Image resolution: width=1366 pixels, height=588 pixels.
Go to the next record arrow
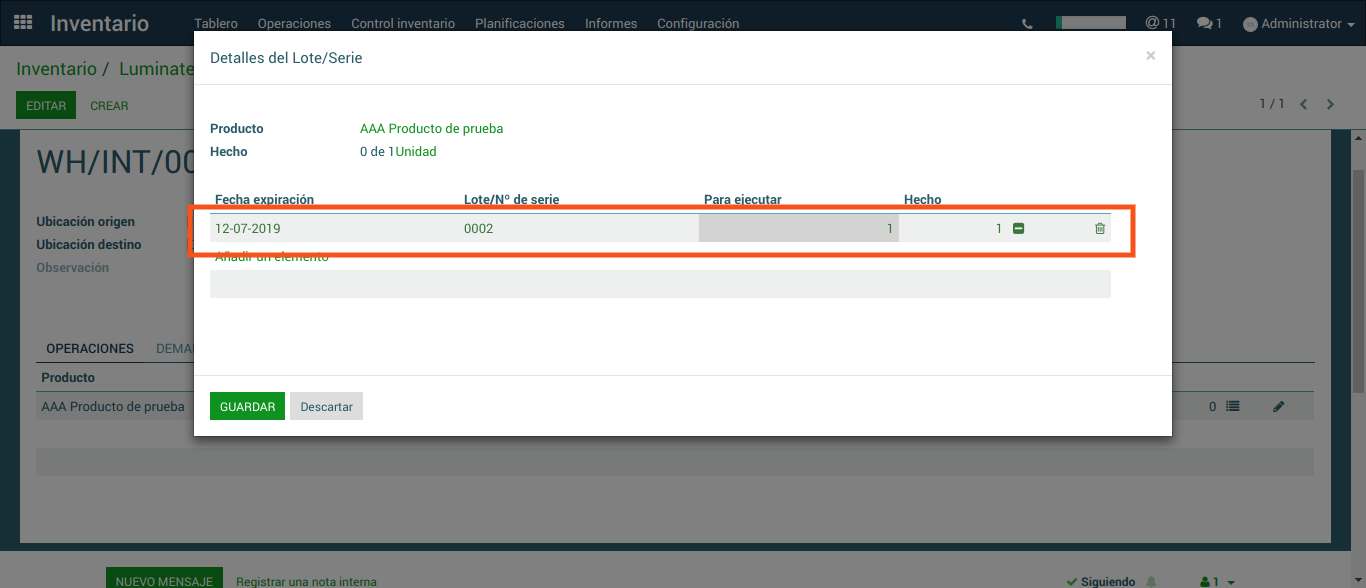(x=1330, y=104)
